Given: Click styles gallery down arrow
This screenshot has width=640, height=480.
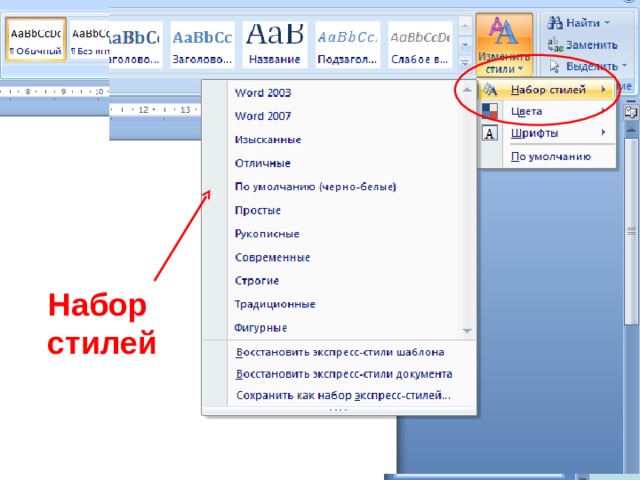Looking at the screenshot, I should 465,44.
